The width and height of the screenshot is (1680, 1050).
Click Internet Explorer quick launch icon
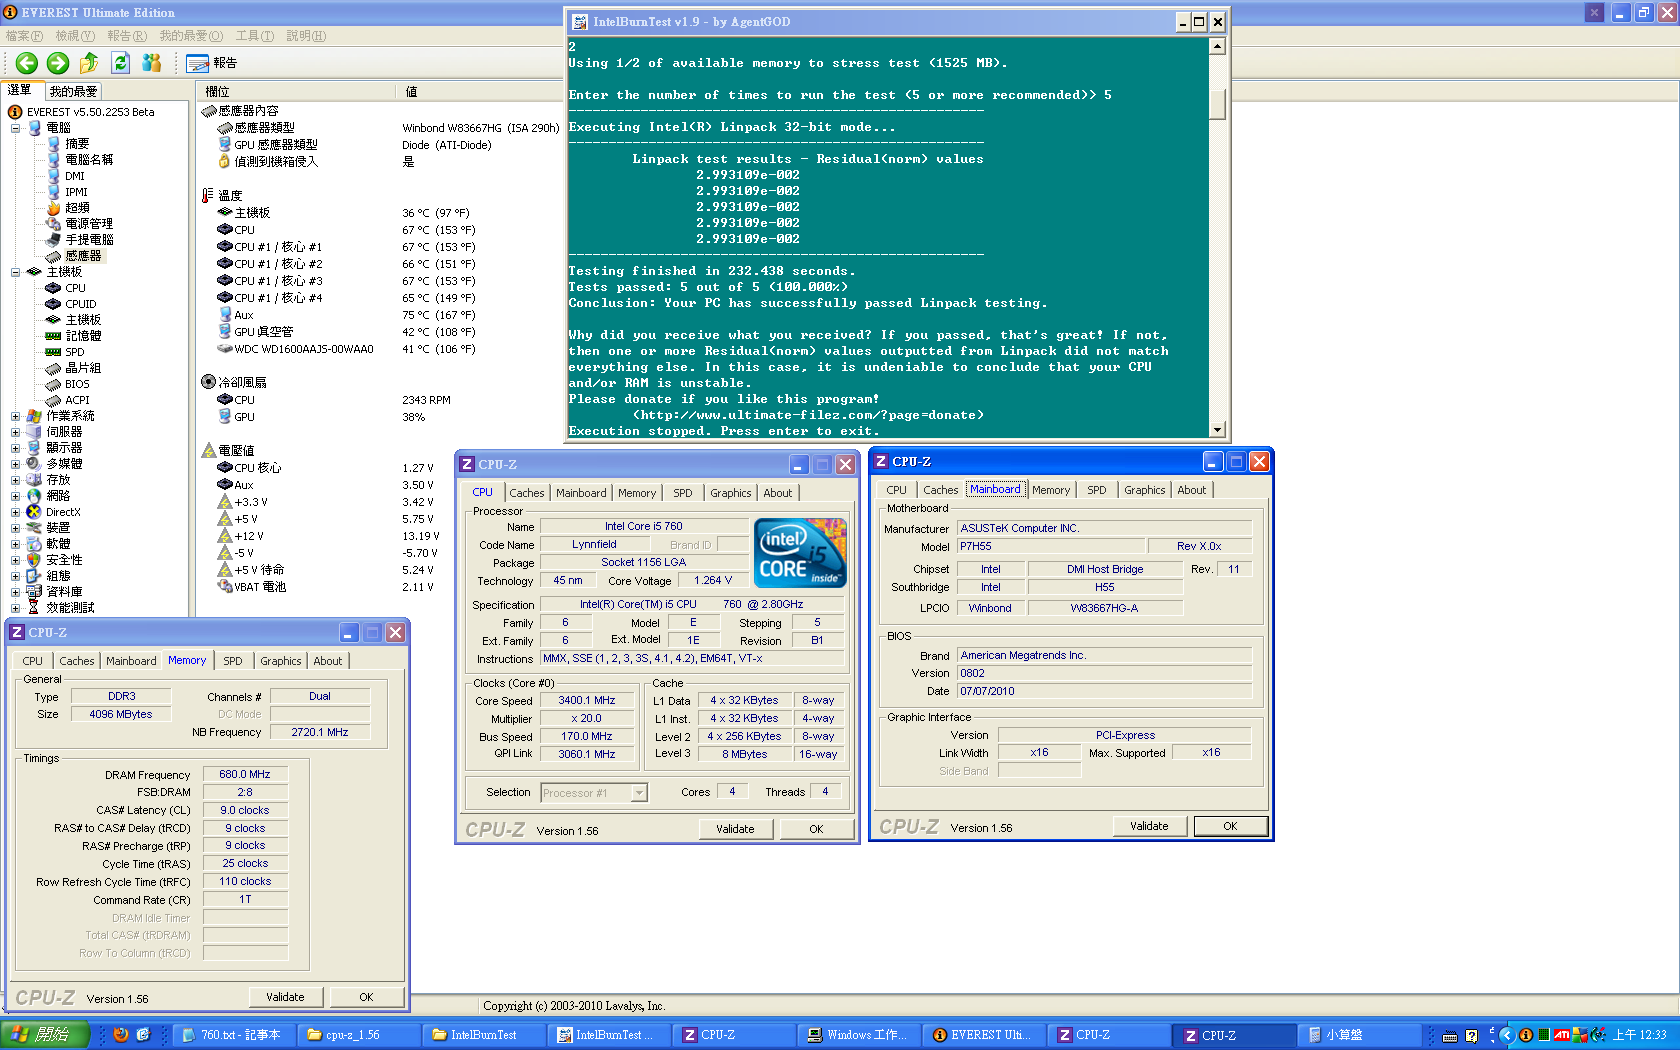tap(143, 1035)
